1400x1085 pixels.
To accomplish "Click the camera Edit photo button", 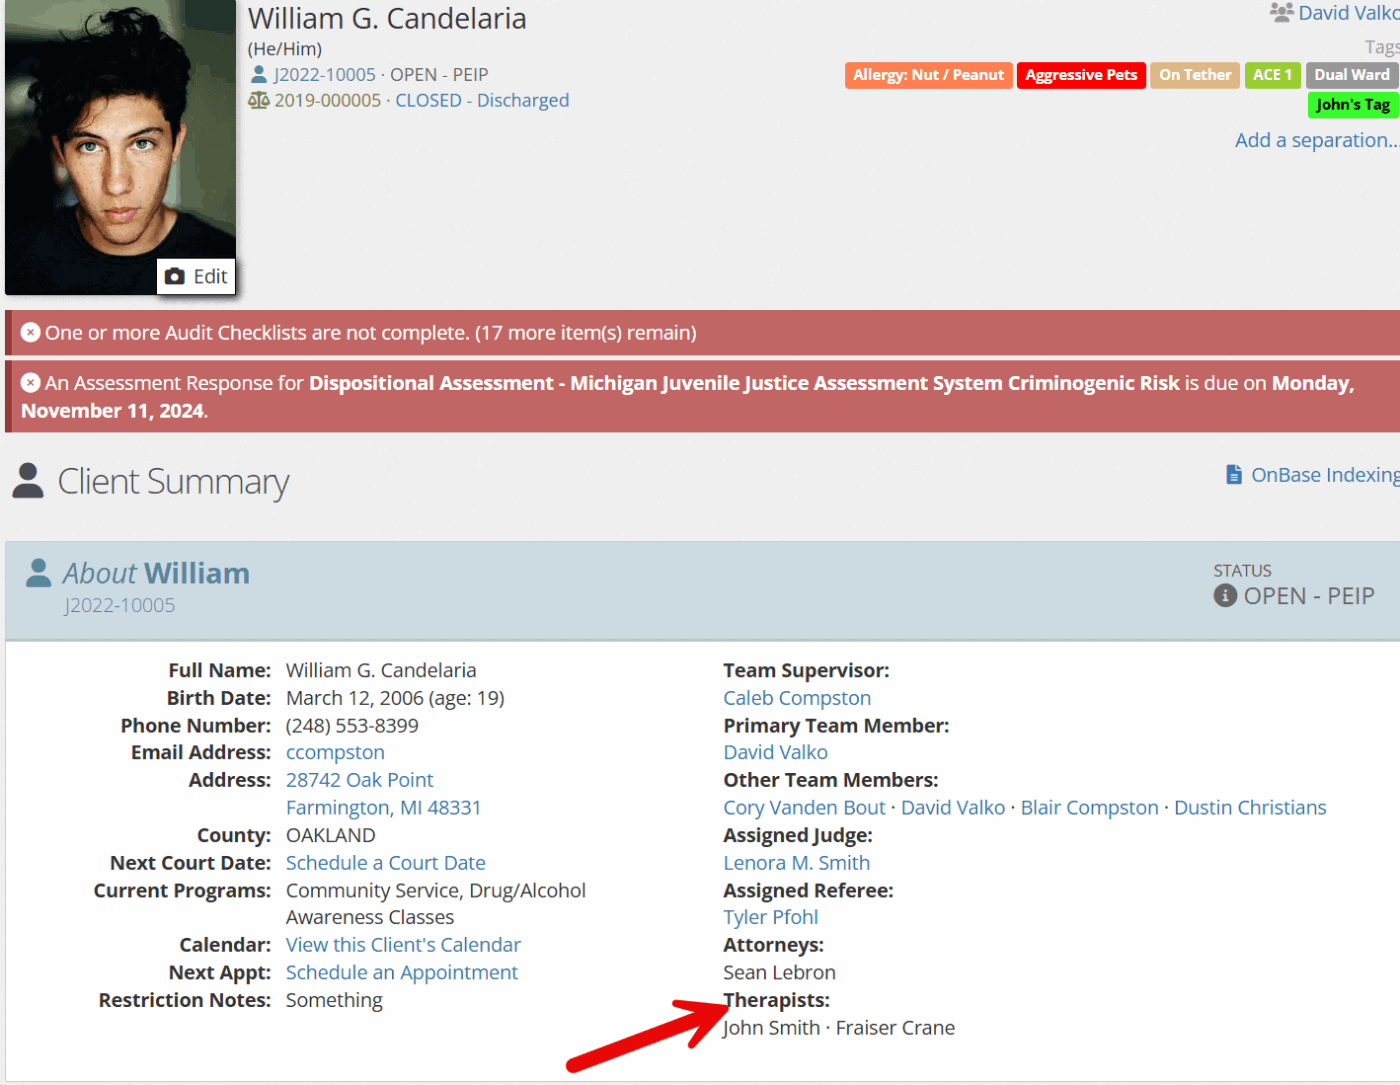I will (x=196, y=277).
